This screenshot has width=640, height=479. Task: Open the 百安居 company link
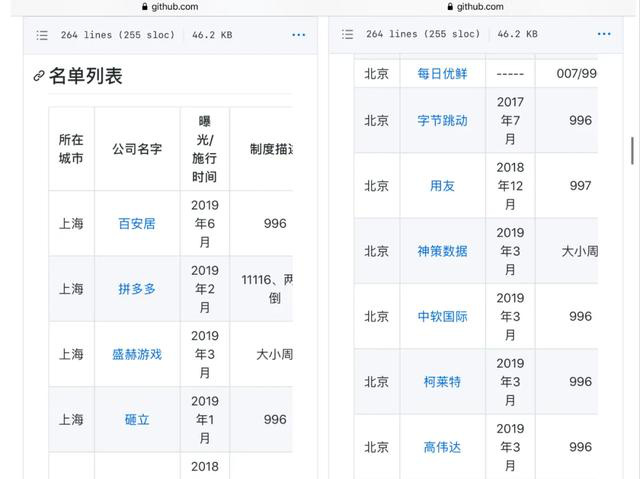coord(137,223)
